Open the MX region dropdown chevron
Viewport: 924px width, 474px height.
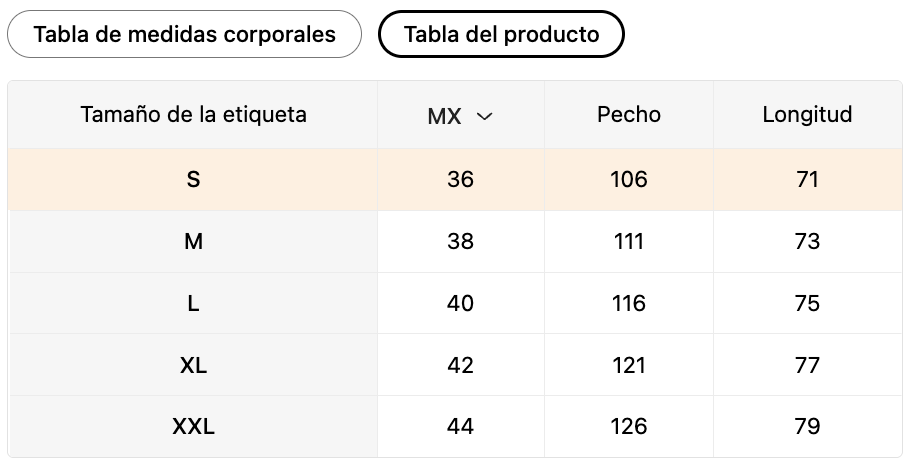coord(484,116)
